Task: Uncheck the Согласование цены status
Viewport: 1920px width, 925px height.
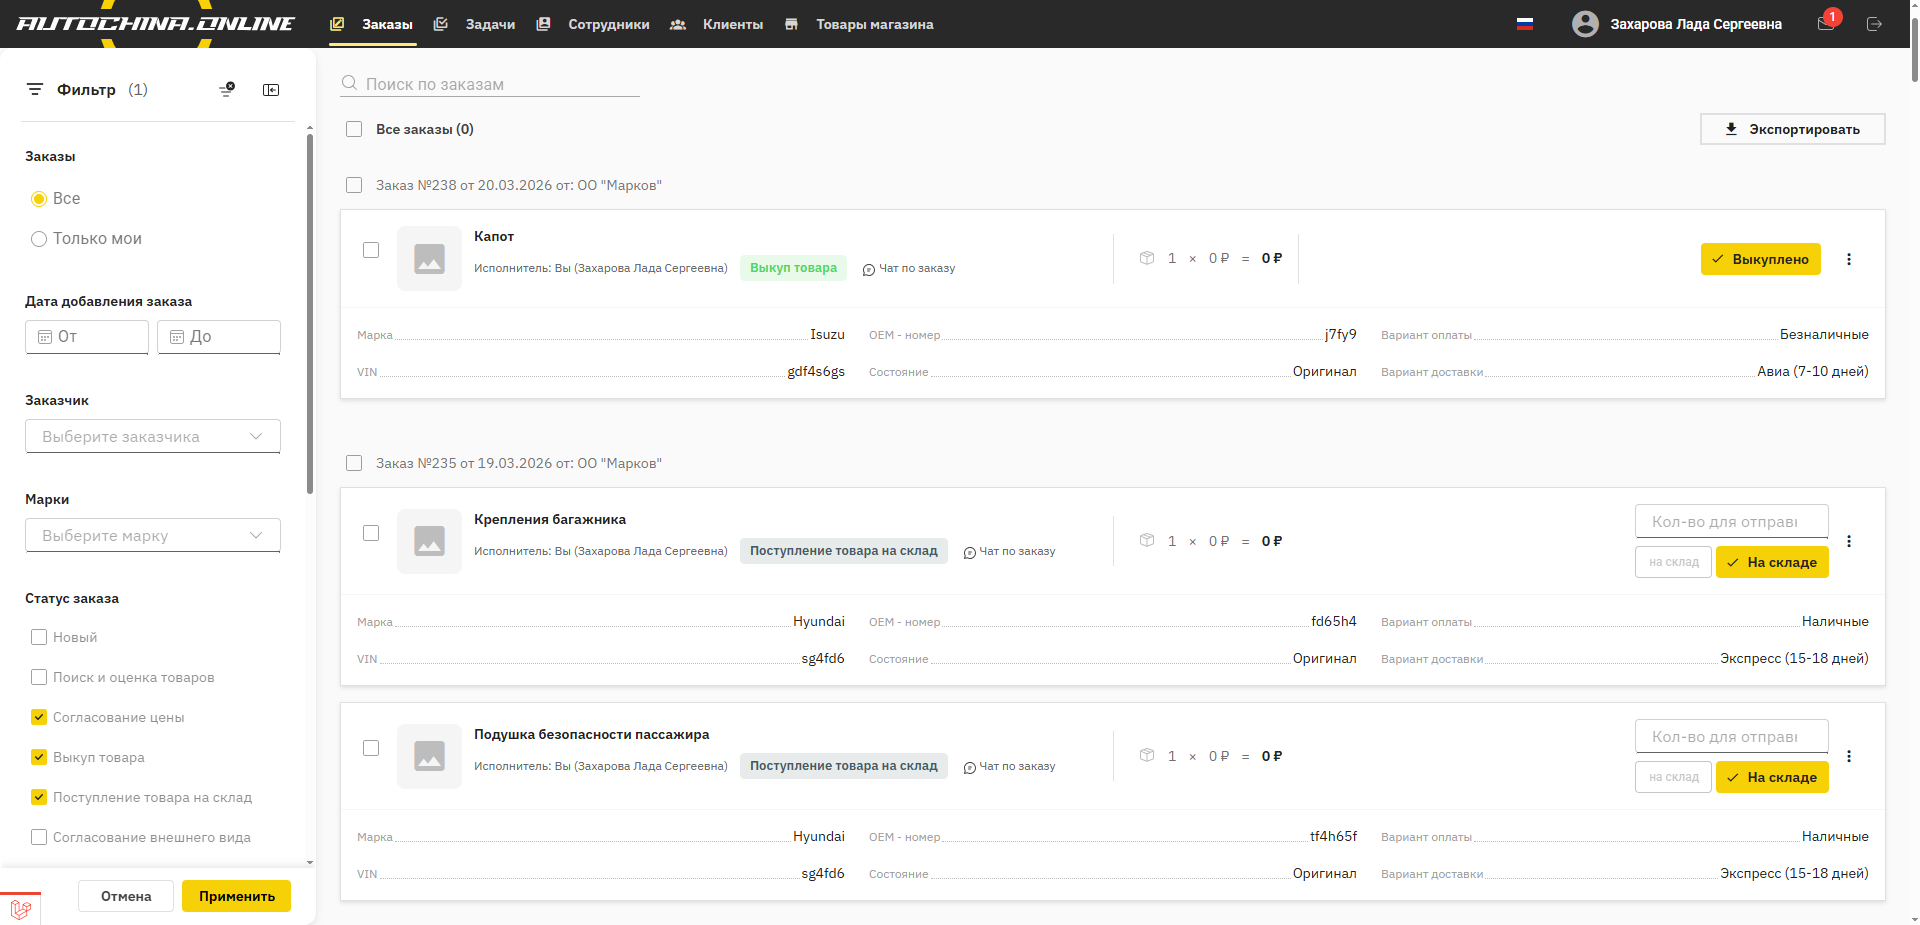Action: [39, 717]
